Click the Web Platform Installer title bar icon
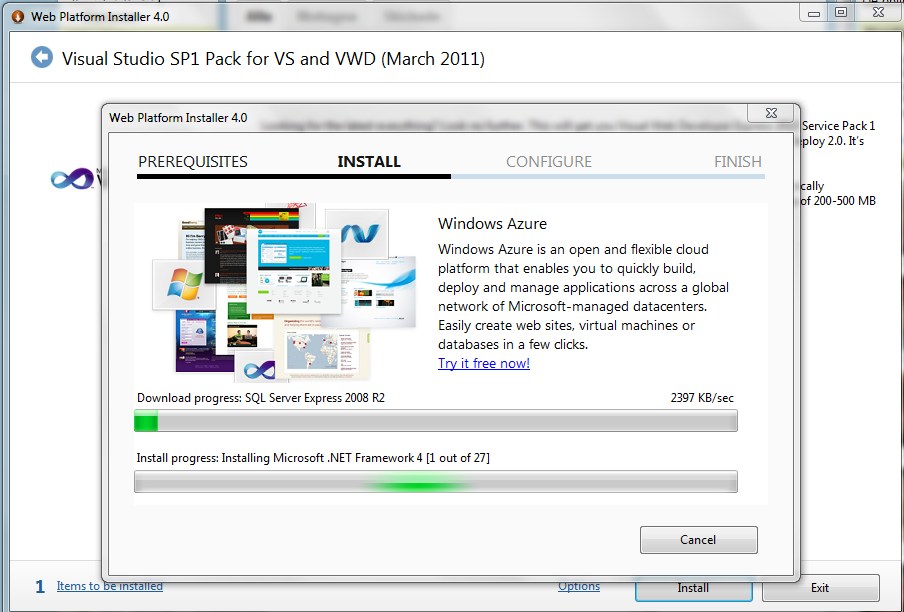Screen dimensions: 904x612 tap(18, 16)
